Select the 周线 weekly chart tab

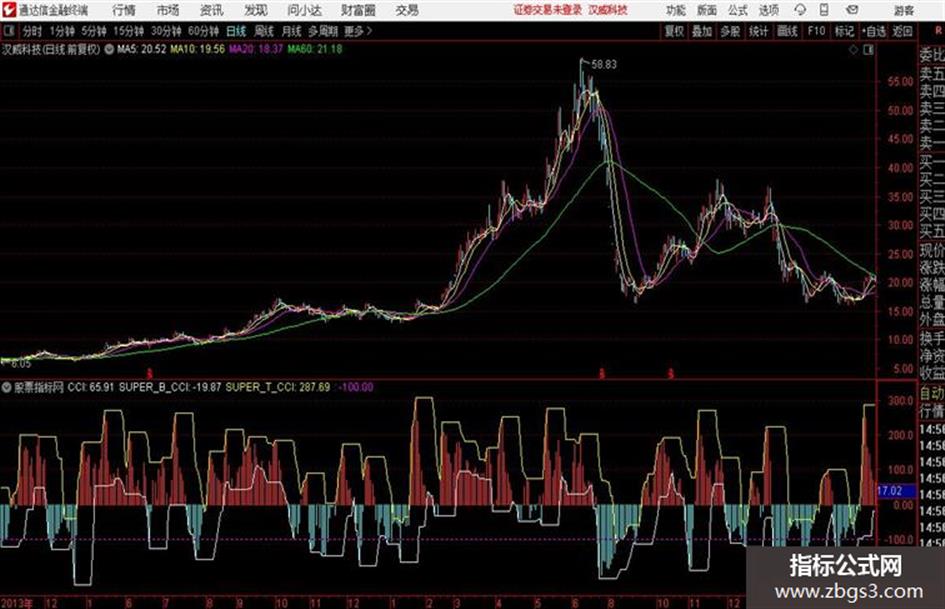pos(263,31)
